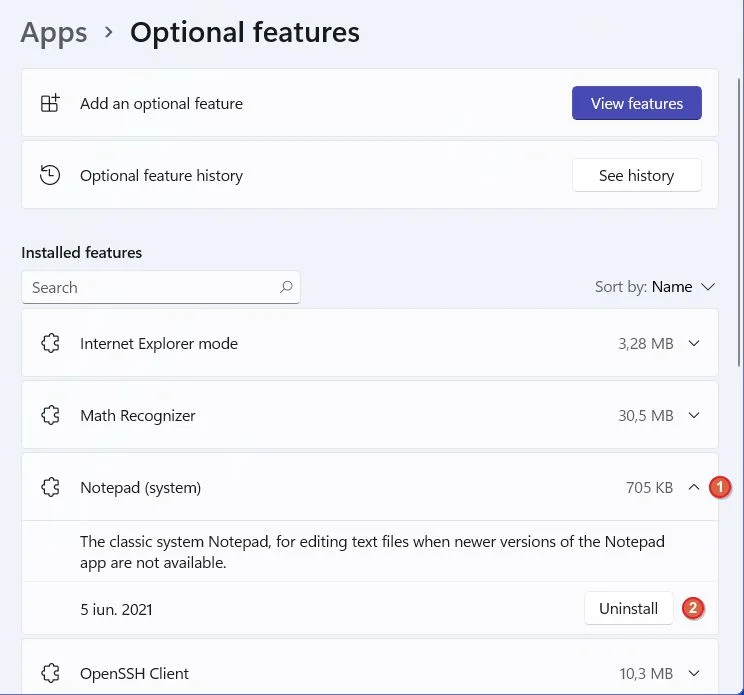Click the magnifier icon in Search box
Image resolution: width=744 pixels, height=695 pixels.
click(286, 287)
